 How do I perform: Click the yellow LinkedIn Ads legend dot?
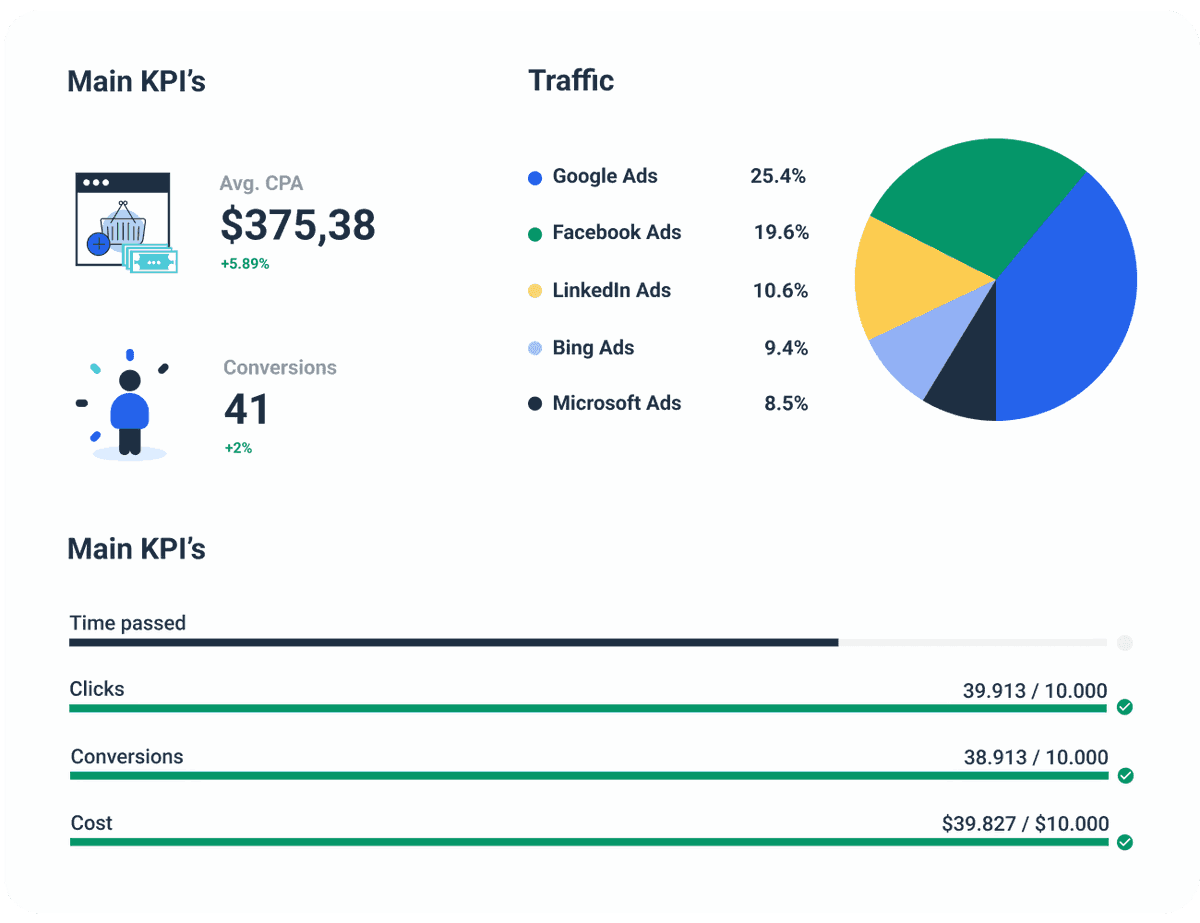click(x=537, y=290)
